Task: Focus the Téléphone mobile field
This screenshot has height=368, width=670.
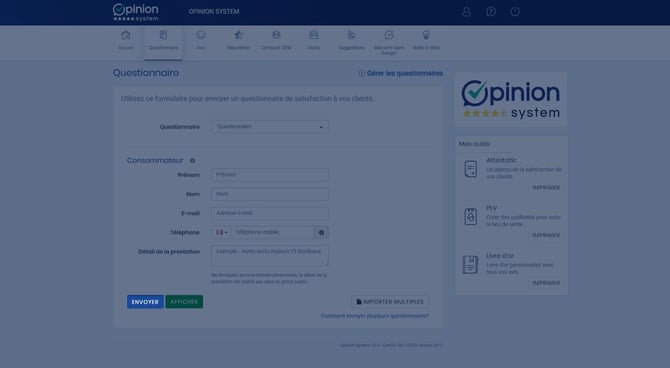Action: pyautogui.click(x=272, y=232)
